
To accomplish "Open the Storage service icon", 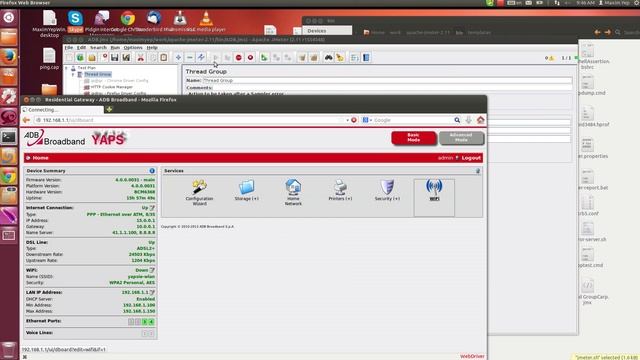I will (247, 190).
